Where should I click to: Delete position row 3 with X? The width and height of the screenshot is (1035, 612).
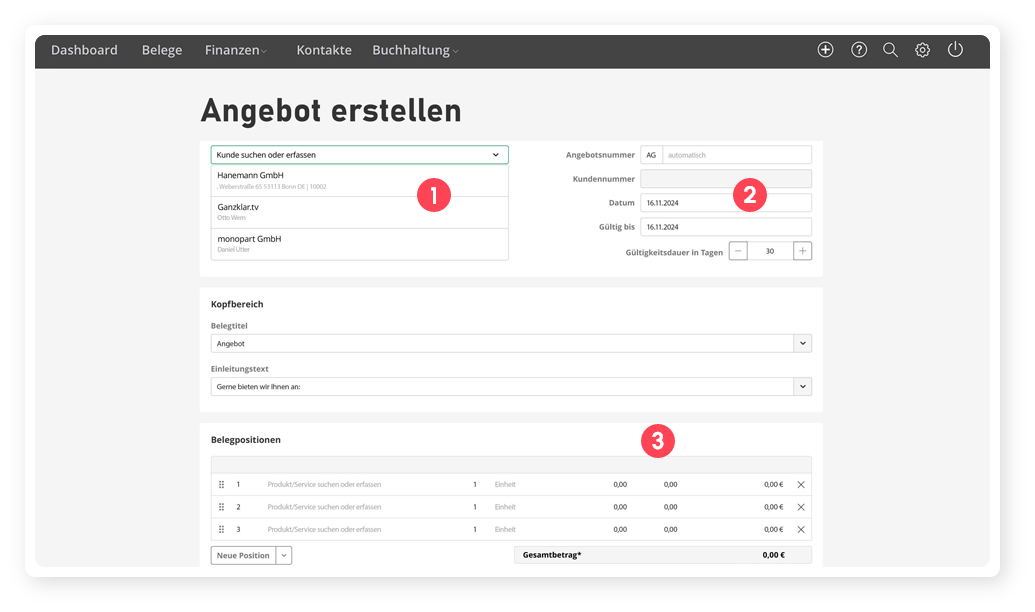801,529
